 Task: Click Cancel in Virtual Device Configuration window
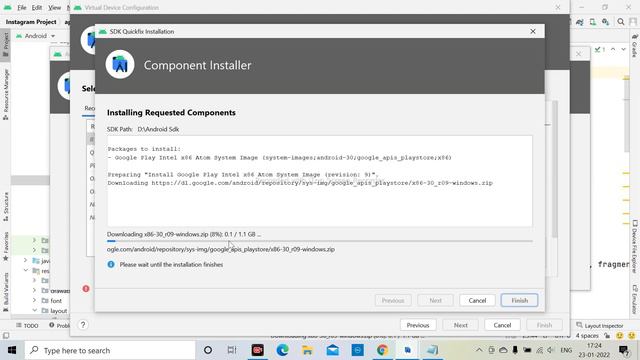coord(502,325)
